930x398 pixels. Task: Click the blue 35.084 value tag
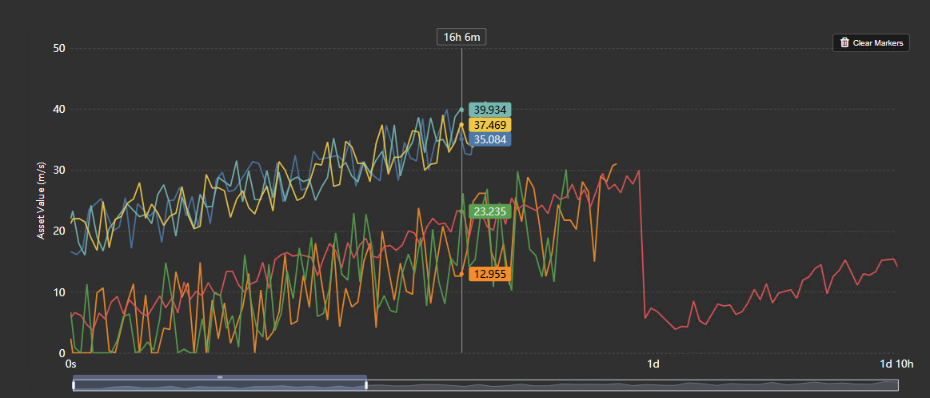[x=489, y=139]
